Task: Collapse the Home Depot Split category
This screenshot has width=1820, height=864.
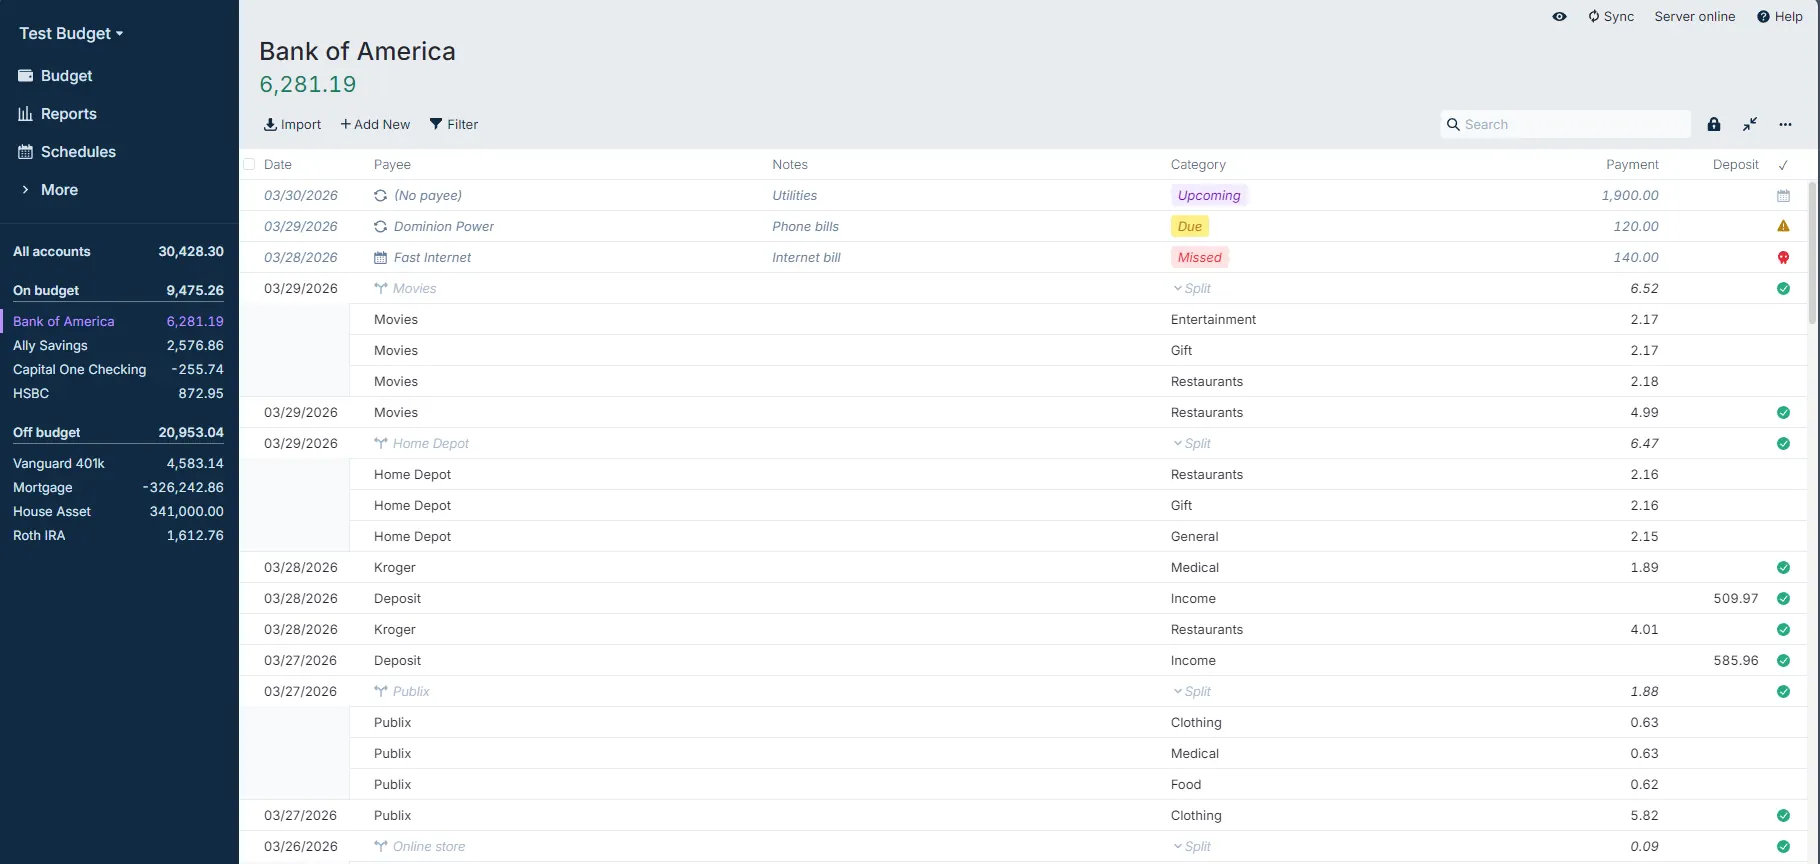Action: pyautogui.click(x=1191, y=443)
